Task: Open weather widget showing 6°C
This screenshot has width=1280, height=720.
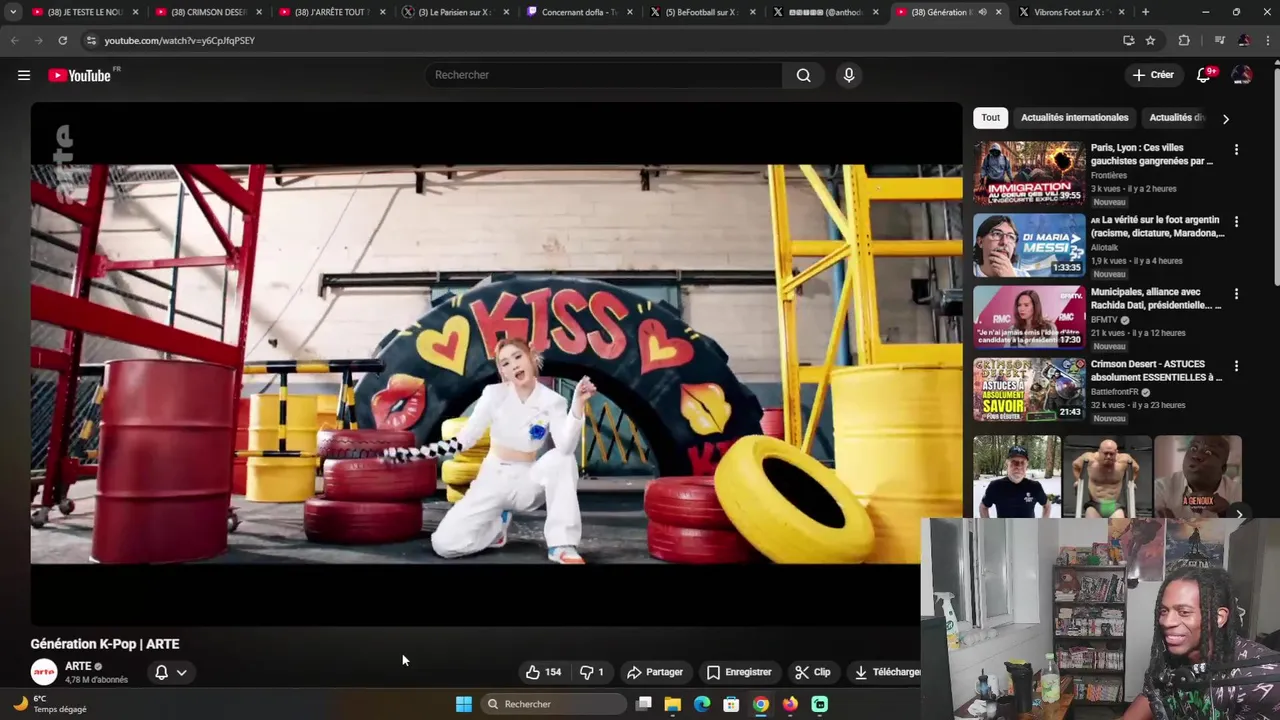Action: point(50,704)
